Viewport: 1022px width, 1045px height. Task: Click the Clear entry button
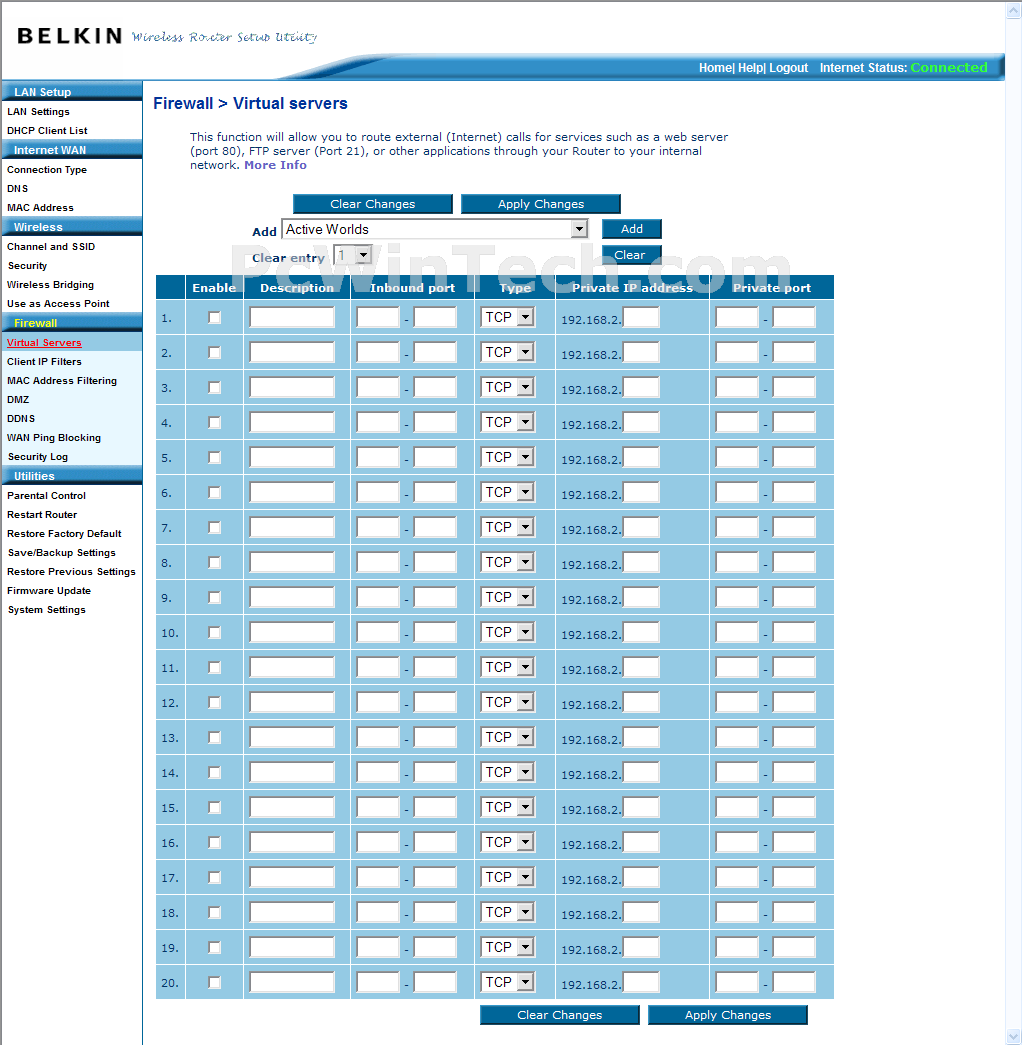[x=631, y=255]
